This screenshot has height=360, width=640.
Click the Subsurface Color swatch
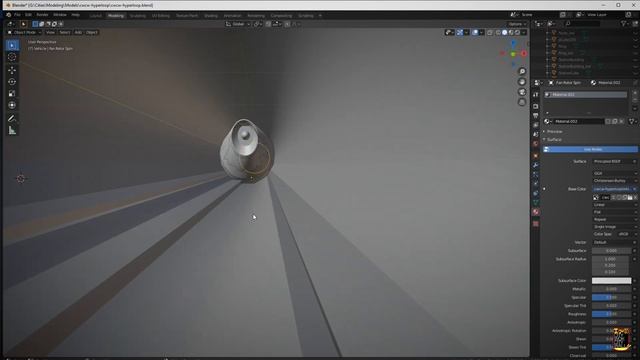click(x=611, y=281)
